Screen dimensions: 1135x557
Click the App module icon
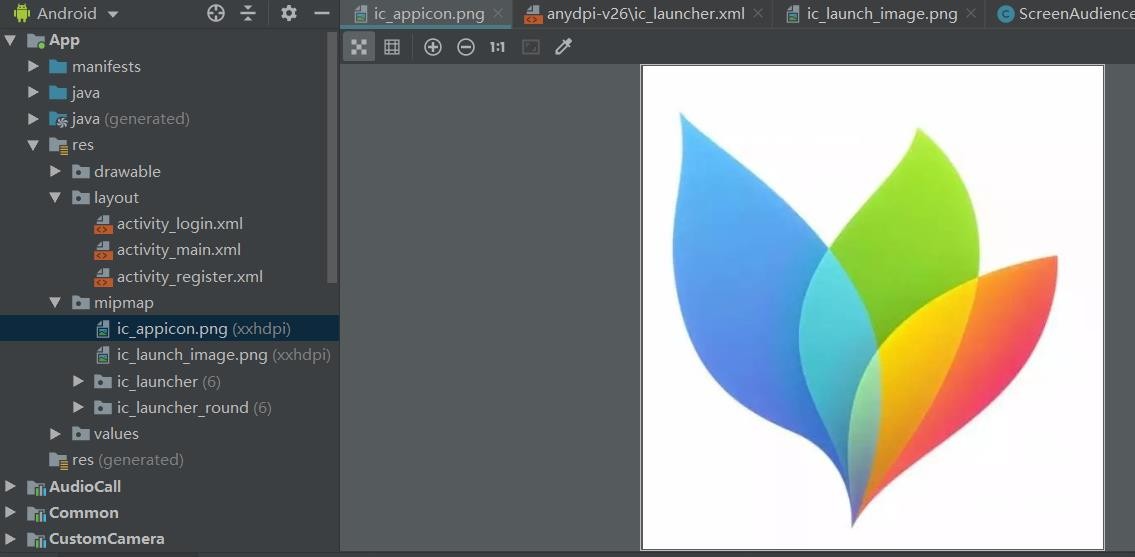35,41
